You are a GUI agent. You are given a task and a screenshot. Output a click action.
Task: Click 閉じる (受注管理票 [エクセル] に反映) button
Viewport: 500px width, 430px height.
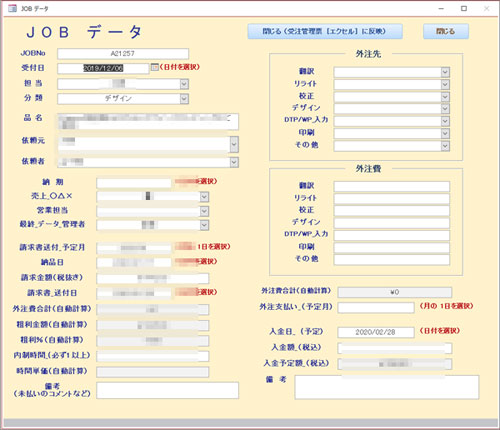(325, 31)
